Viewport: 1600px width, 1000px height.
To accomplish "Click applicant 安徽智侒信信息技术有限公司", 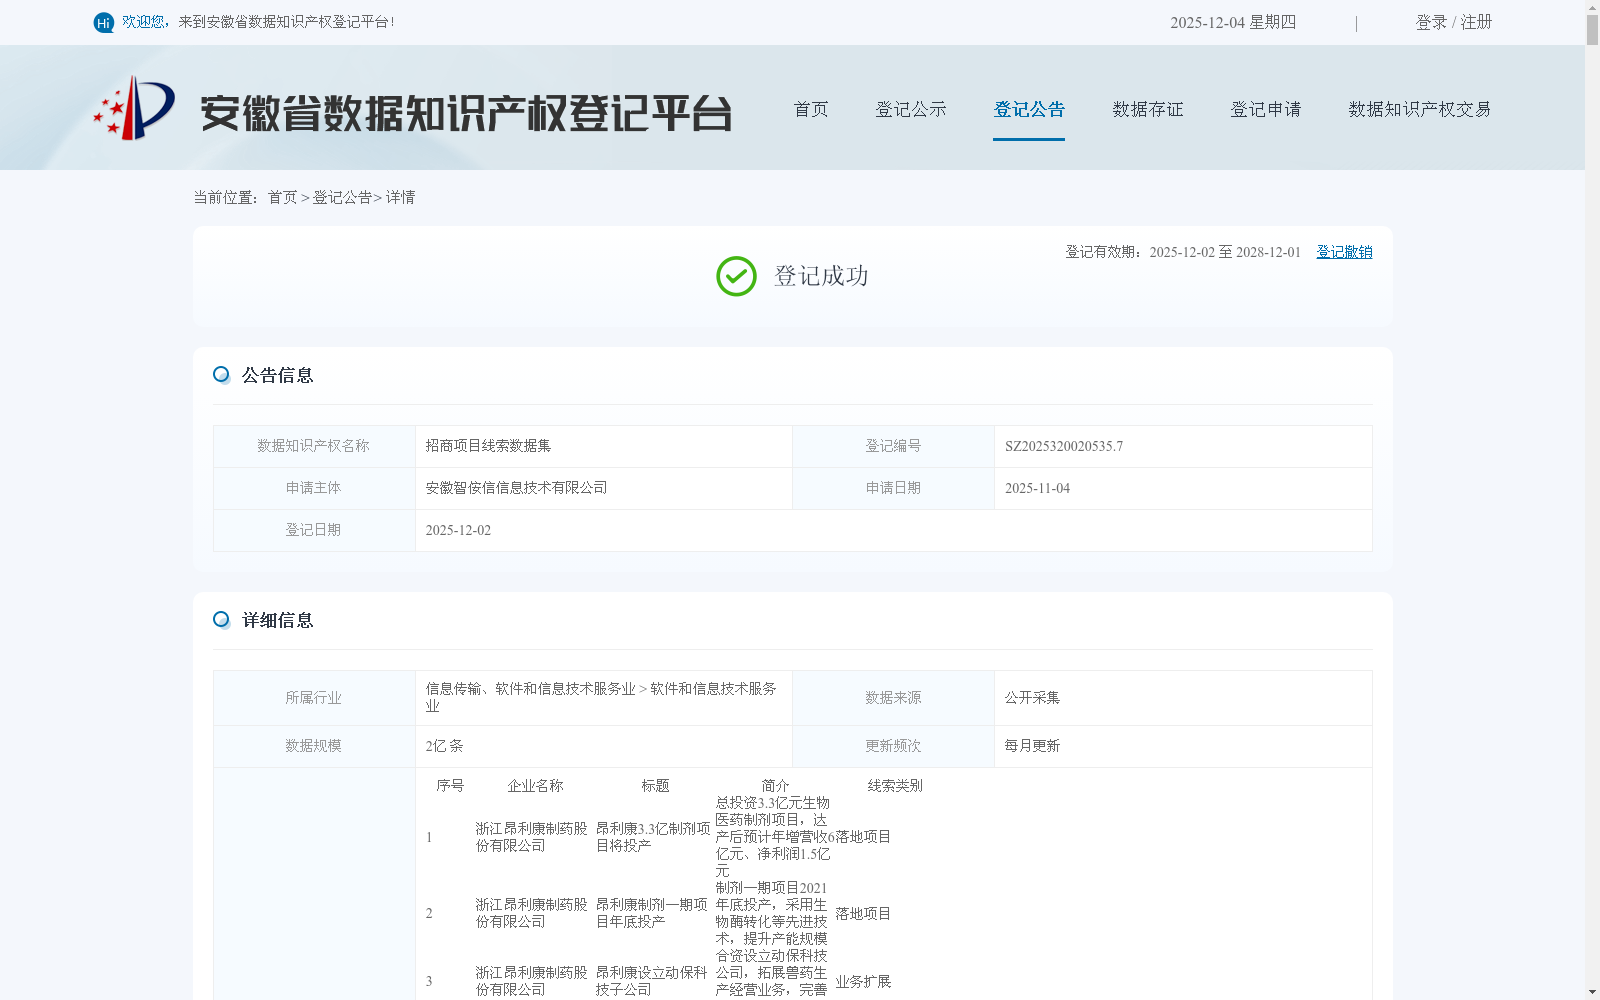I will (516, 488).
